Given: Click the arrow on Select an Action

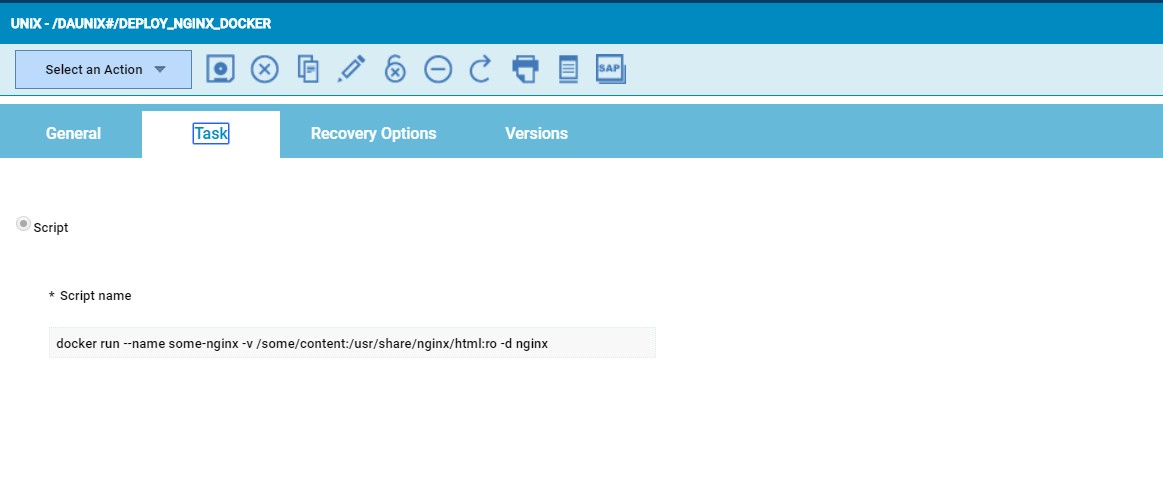Looking at the screenshot, I should tap(160, 70).
